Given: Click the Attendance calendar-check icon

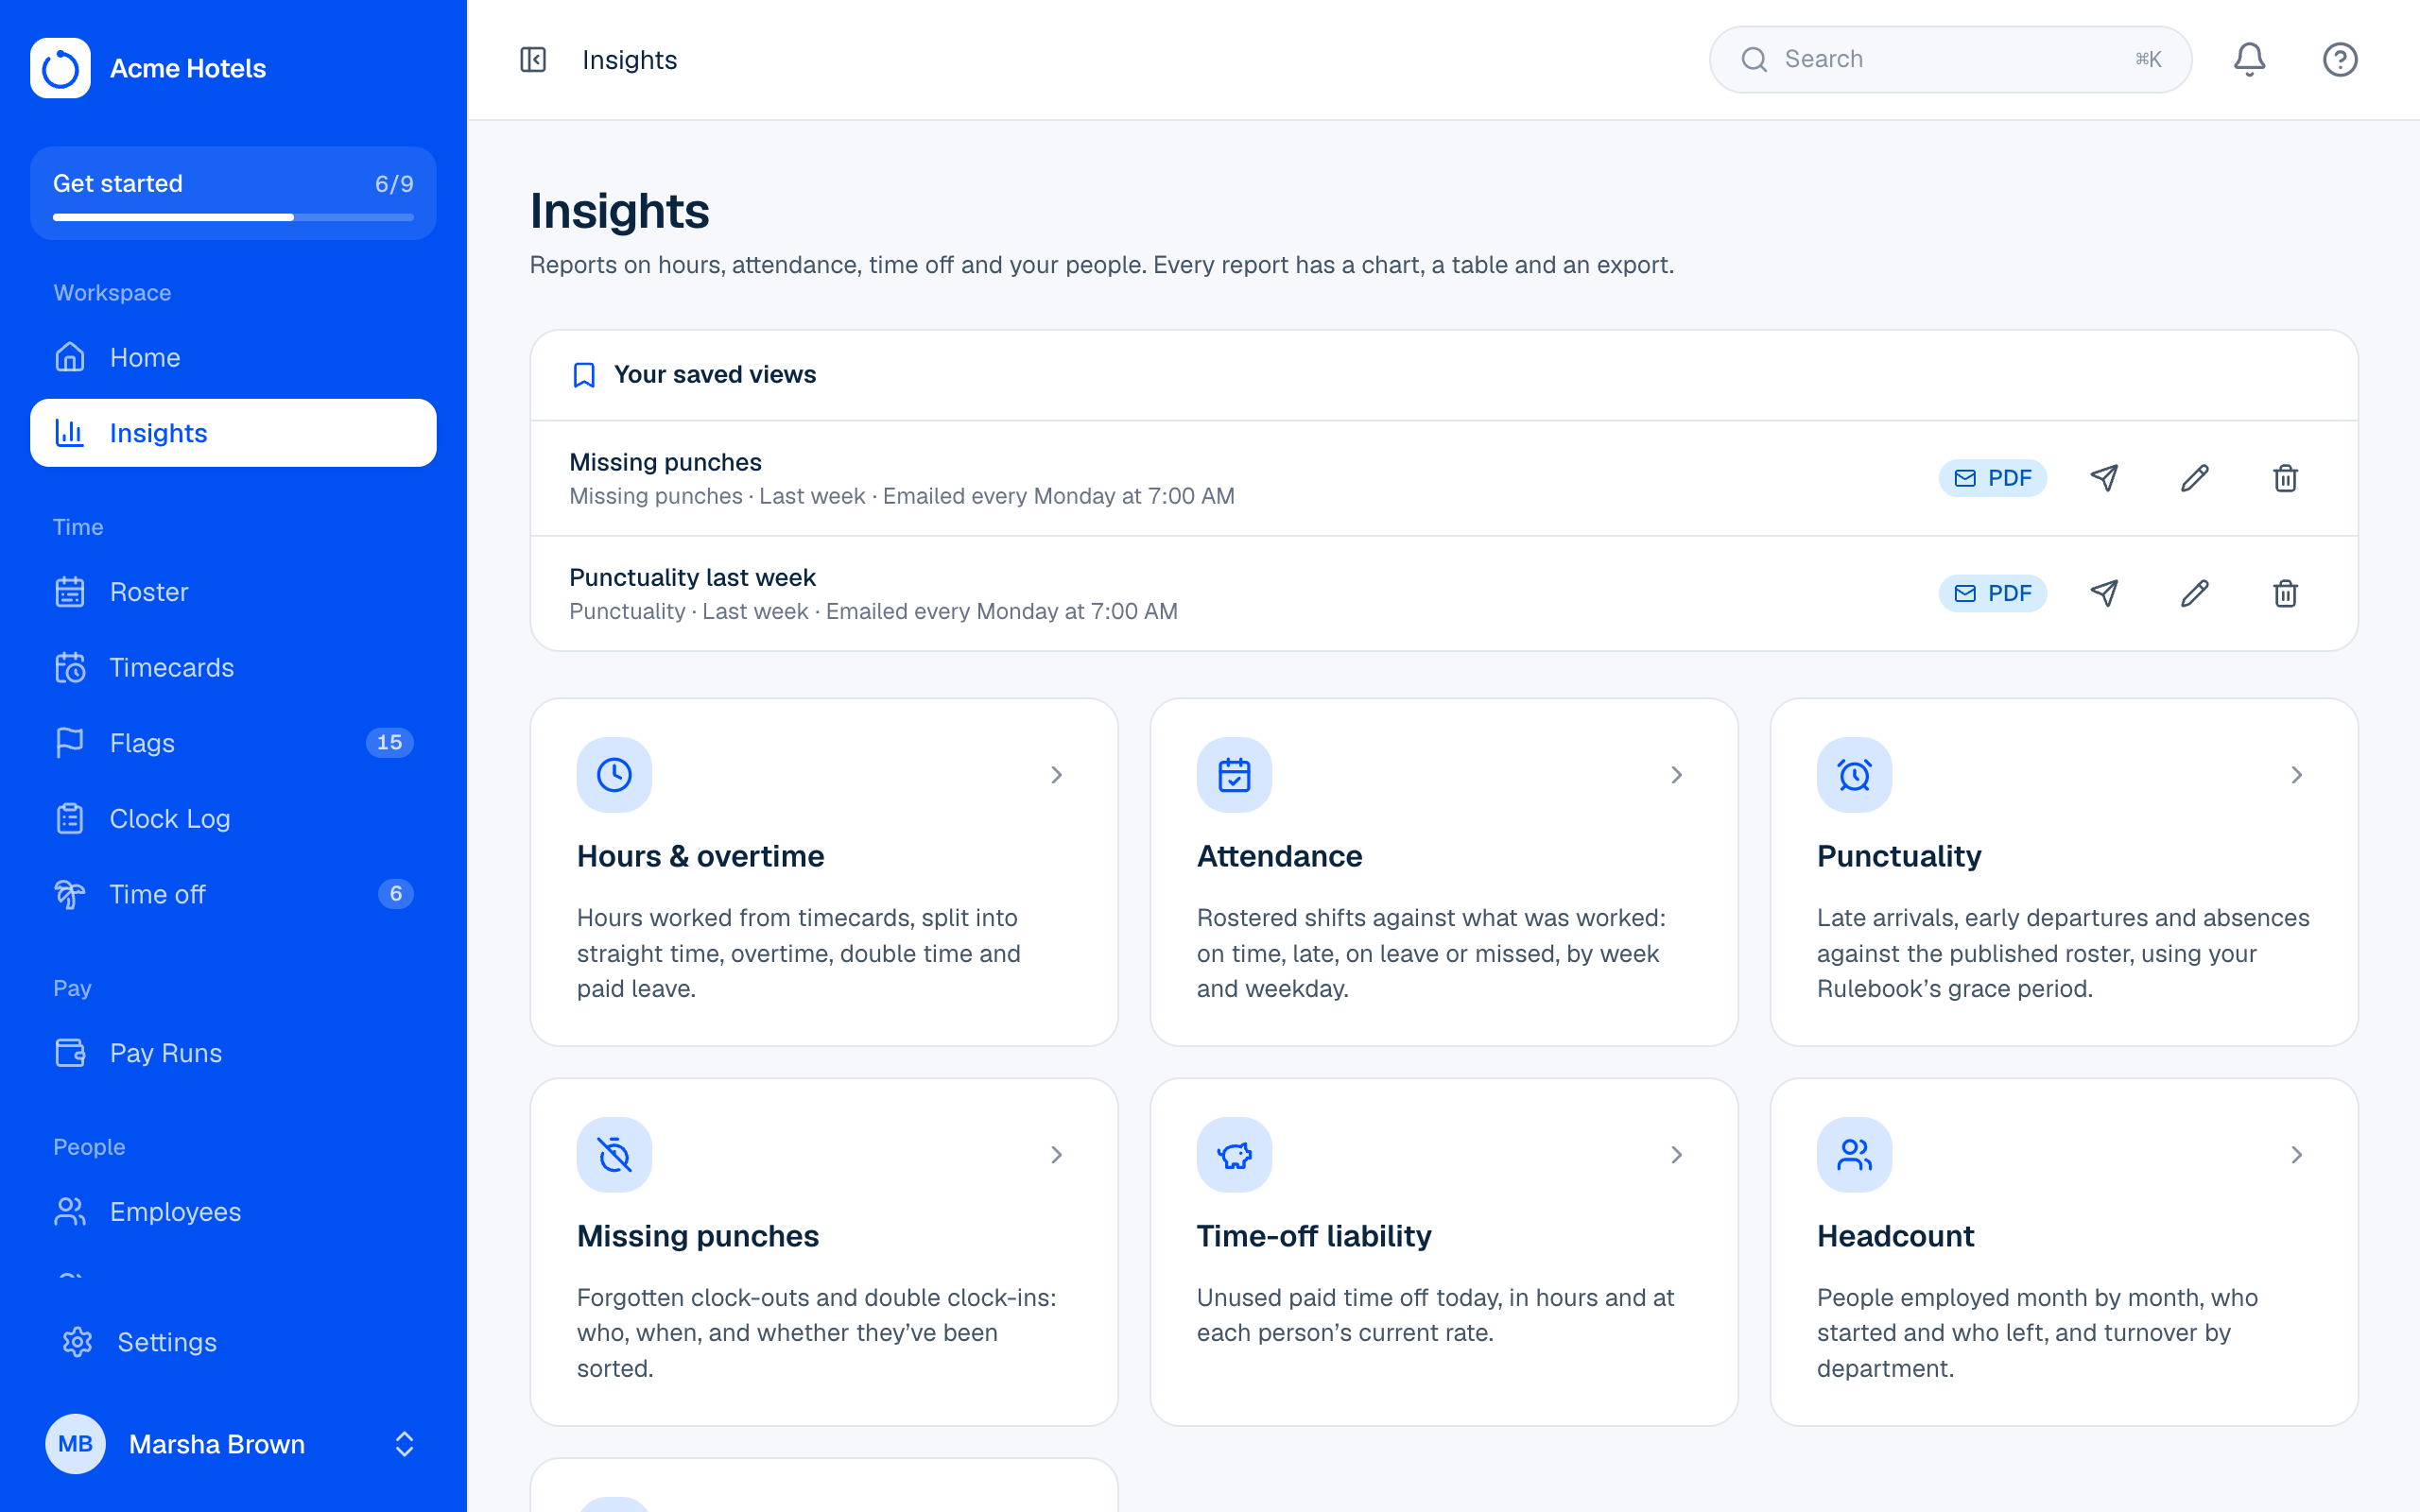Looking at the screenshot, I should tap(1234, 775).
